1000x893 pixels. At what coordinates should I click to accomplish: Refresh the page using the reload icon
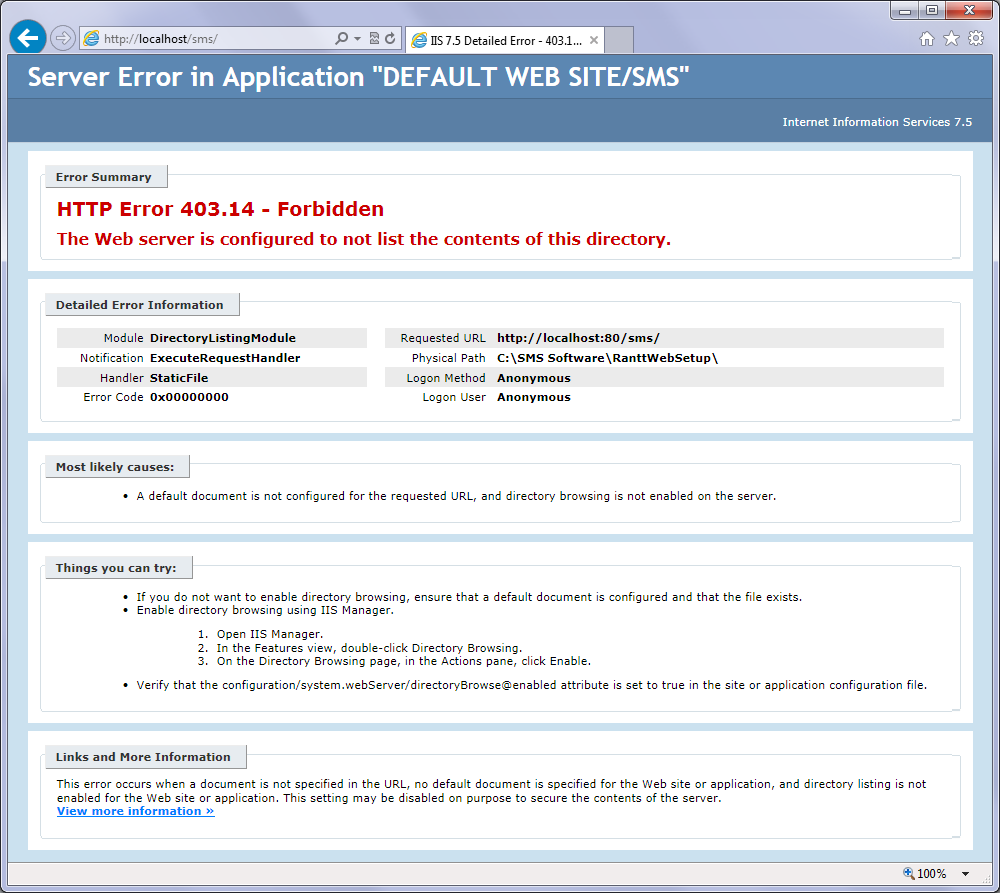(x=390, y=39)
